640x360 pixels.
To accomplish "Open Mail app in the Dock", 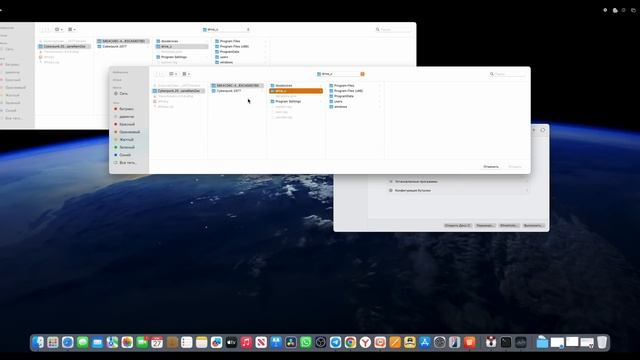I will pyautogui.click(x=98, y=342).
